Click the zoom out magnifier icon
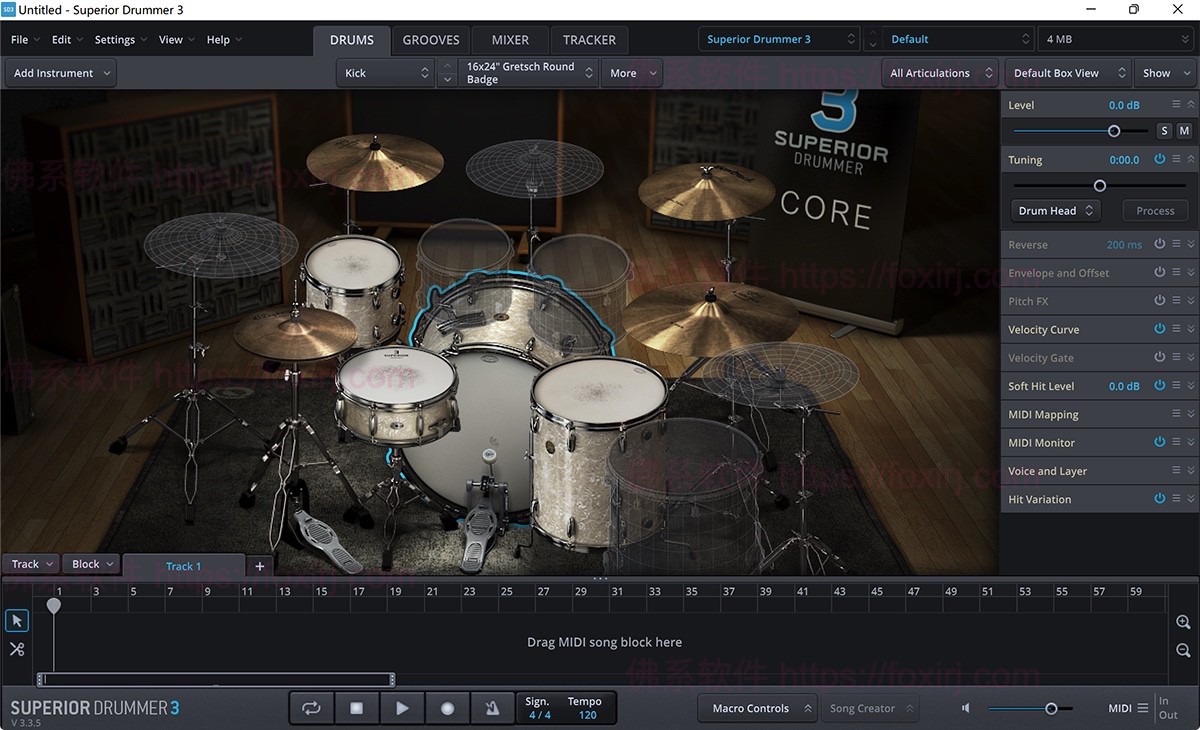 (1182, 648)
